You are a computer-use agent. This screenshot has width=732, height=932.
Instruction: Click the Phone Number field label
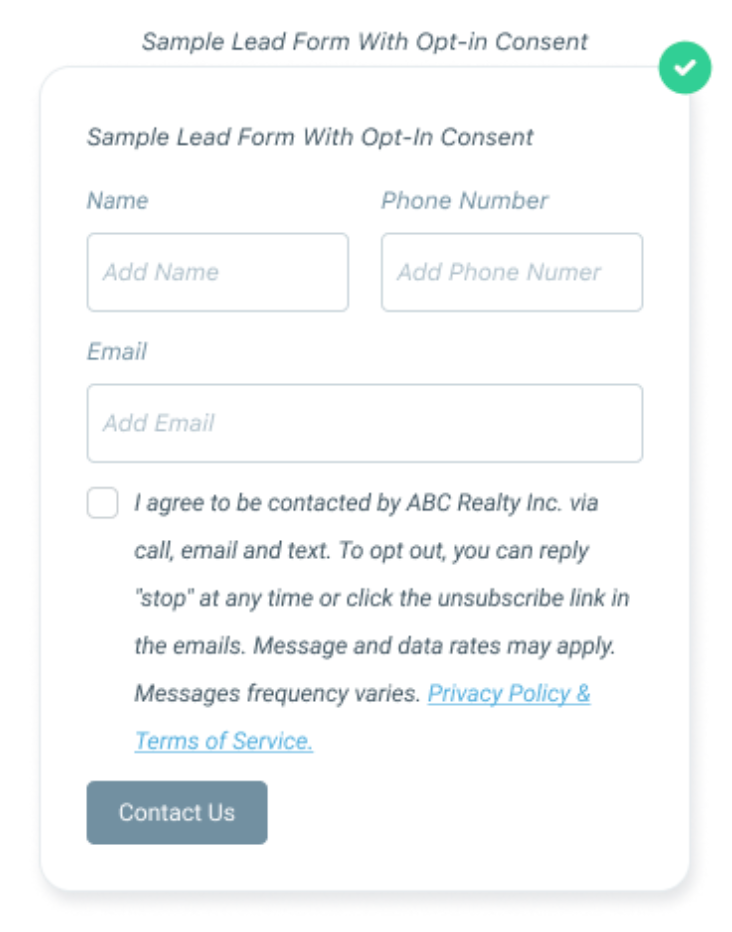(x=464, y=201)
